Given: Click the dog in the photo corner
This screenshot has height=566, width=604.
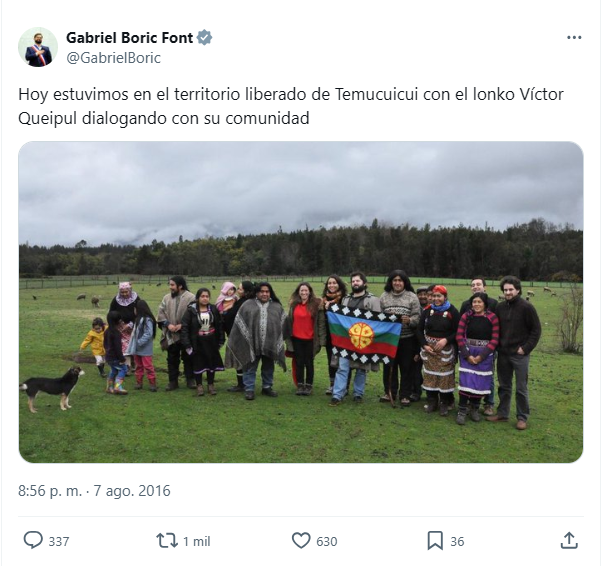Looking at the screenshot, I should coord(52,388).
